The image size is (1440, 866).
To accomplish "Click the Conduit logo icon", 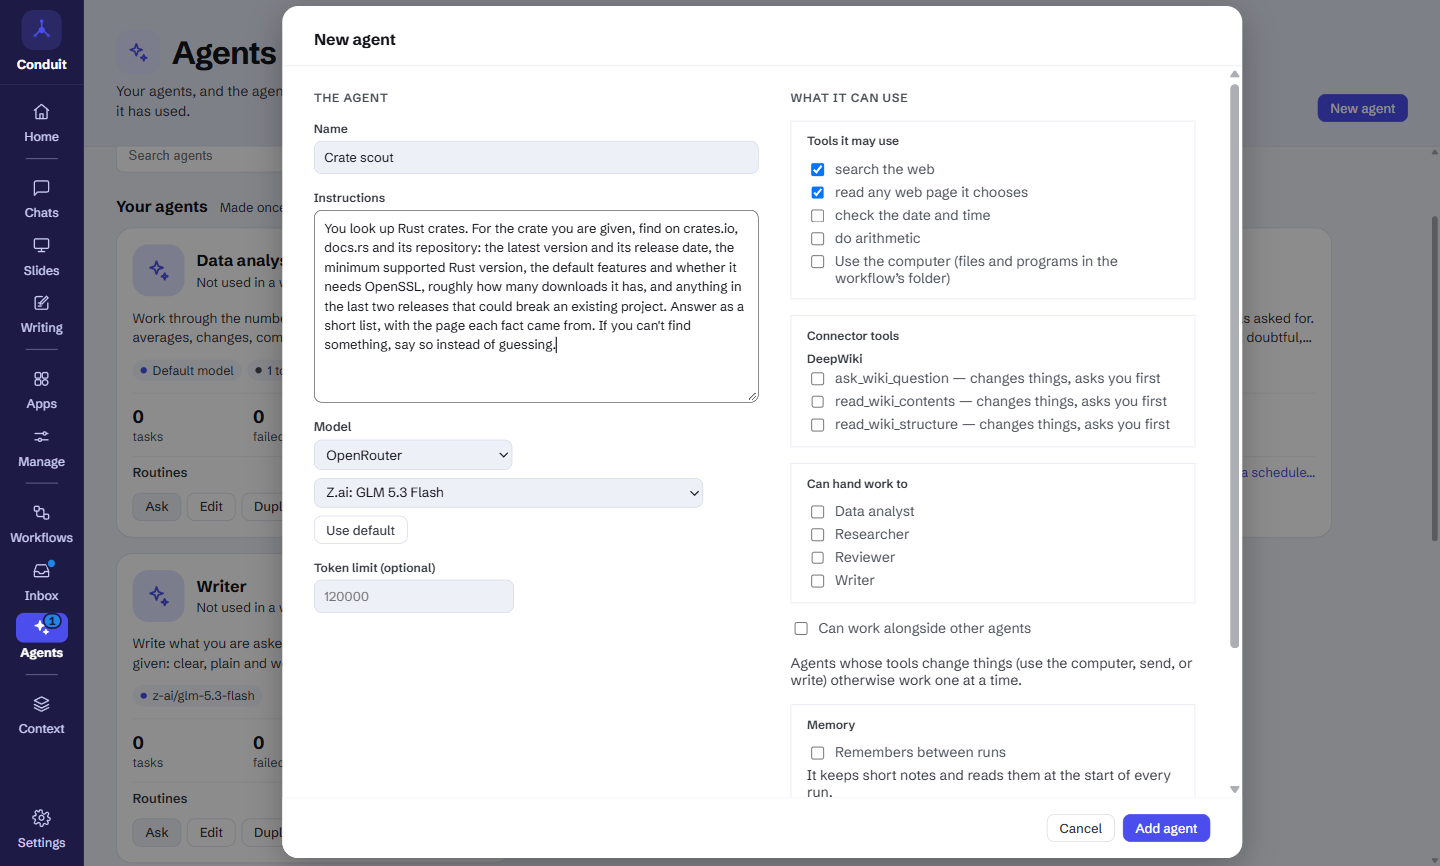I will pos(41,30).
